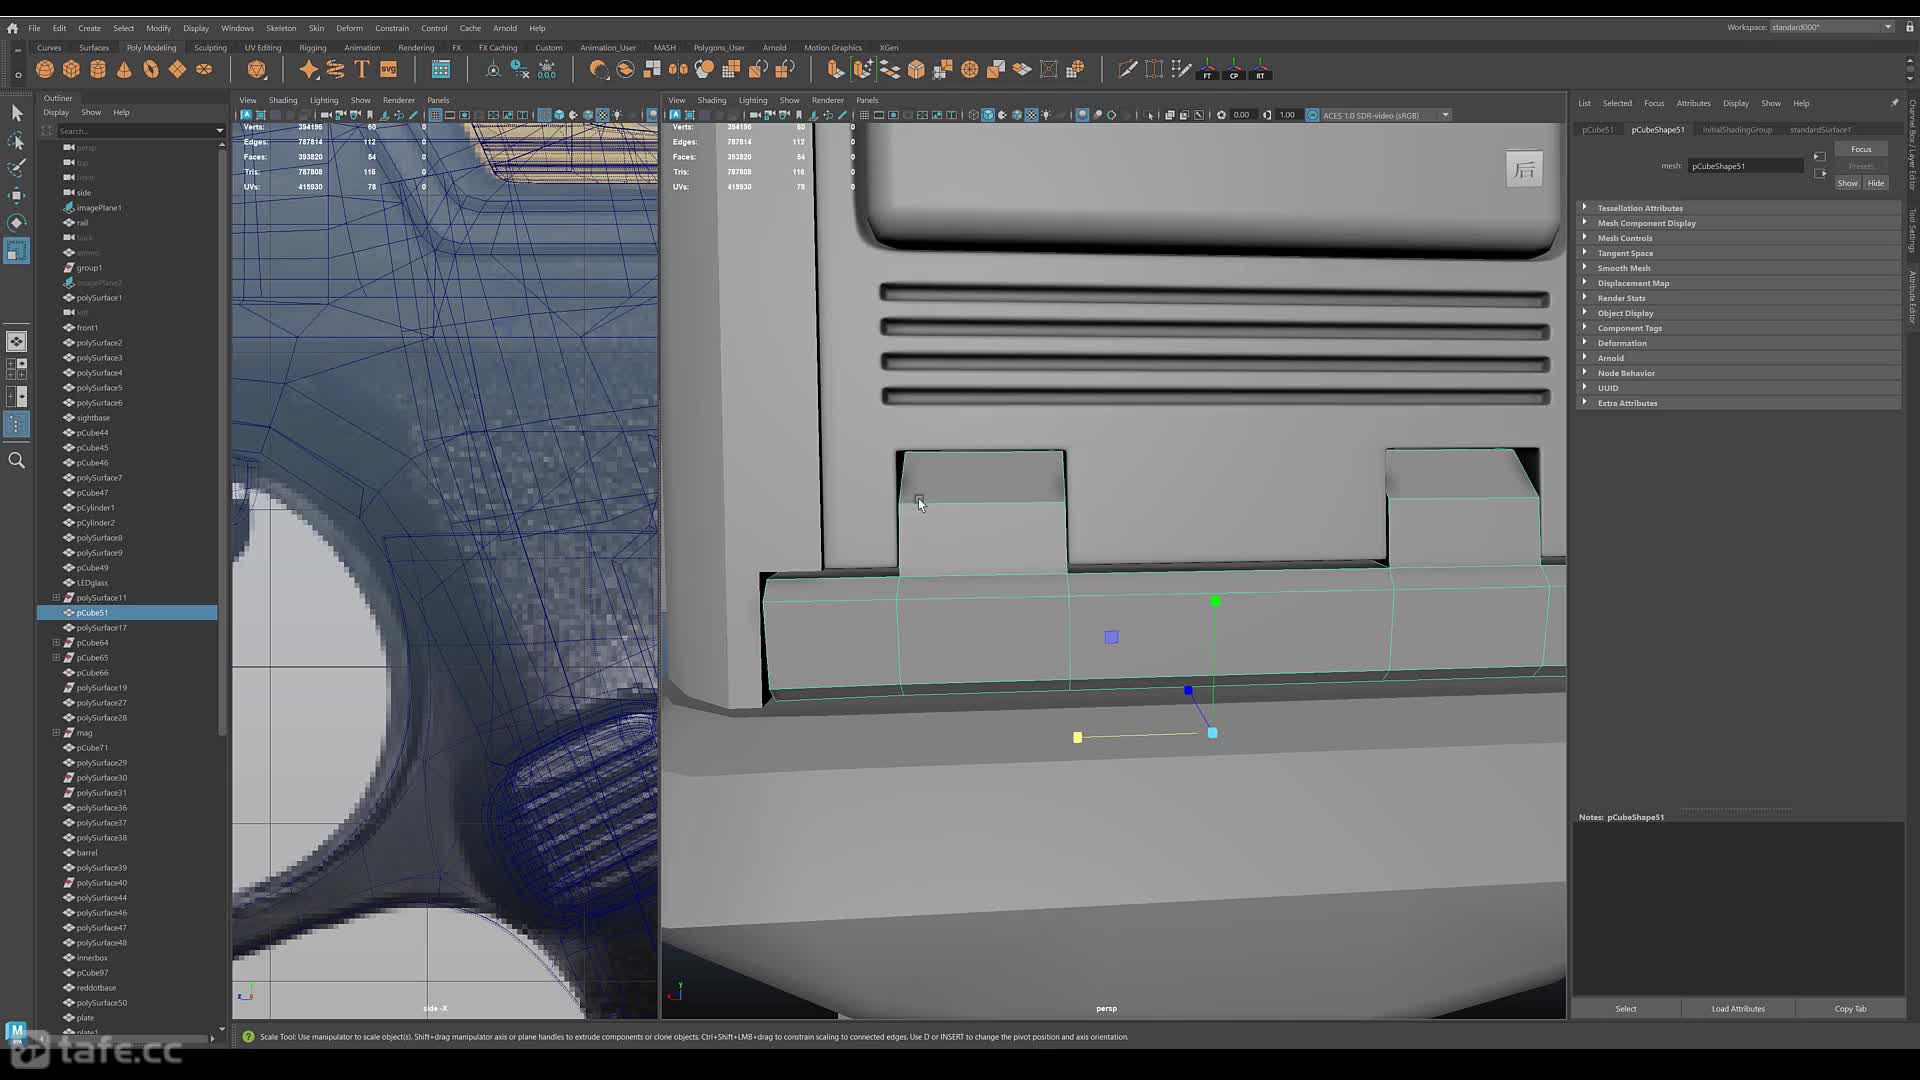
Task: Toggle view color management in the persp panel toolbar
Action: click(1313, 115)
